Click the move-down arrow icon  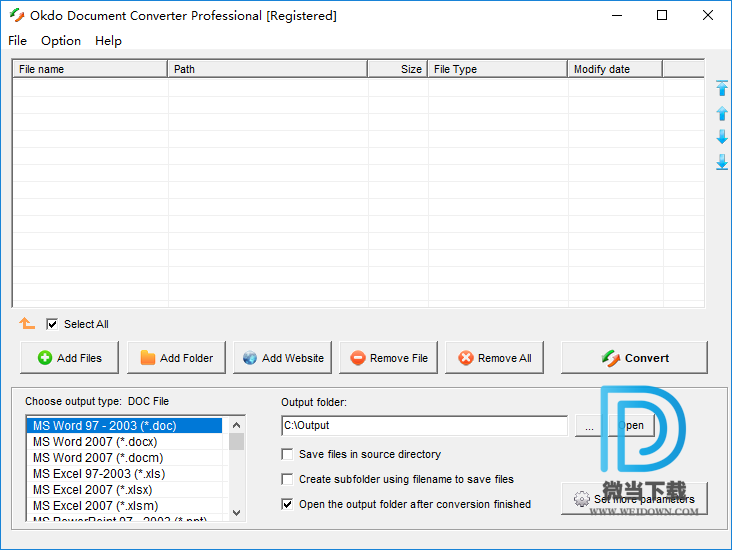(x=722, y=137)
